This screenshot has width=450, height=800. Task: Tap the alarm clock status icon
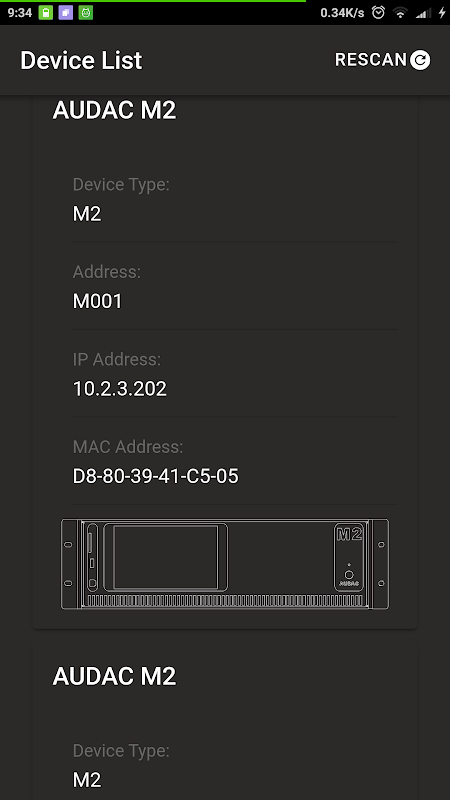378,13
